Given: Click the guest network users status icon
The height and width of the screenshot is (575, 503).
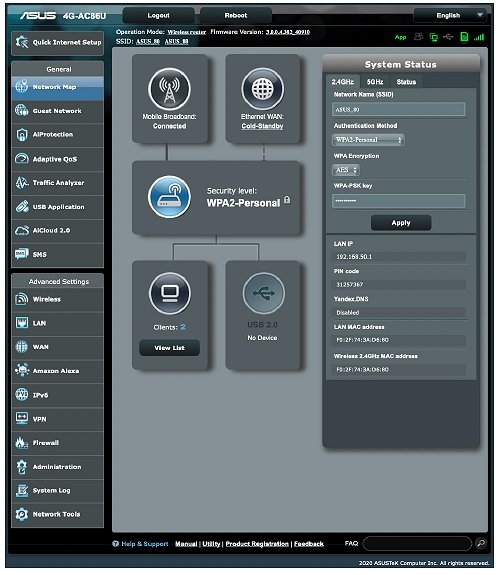Looking at the screenshot, I should coord(418,37).
